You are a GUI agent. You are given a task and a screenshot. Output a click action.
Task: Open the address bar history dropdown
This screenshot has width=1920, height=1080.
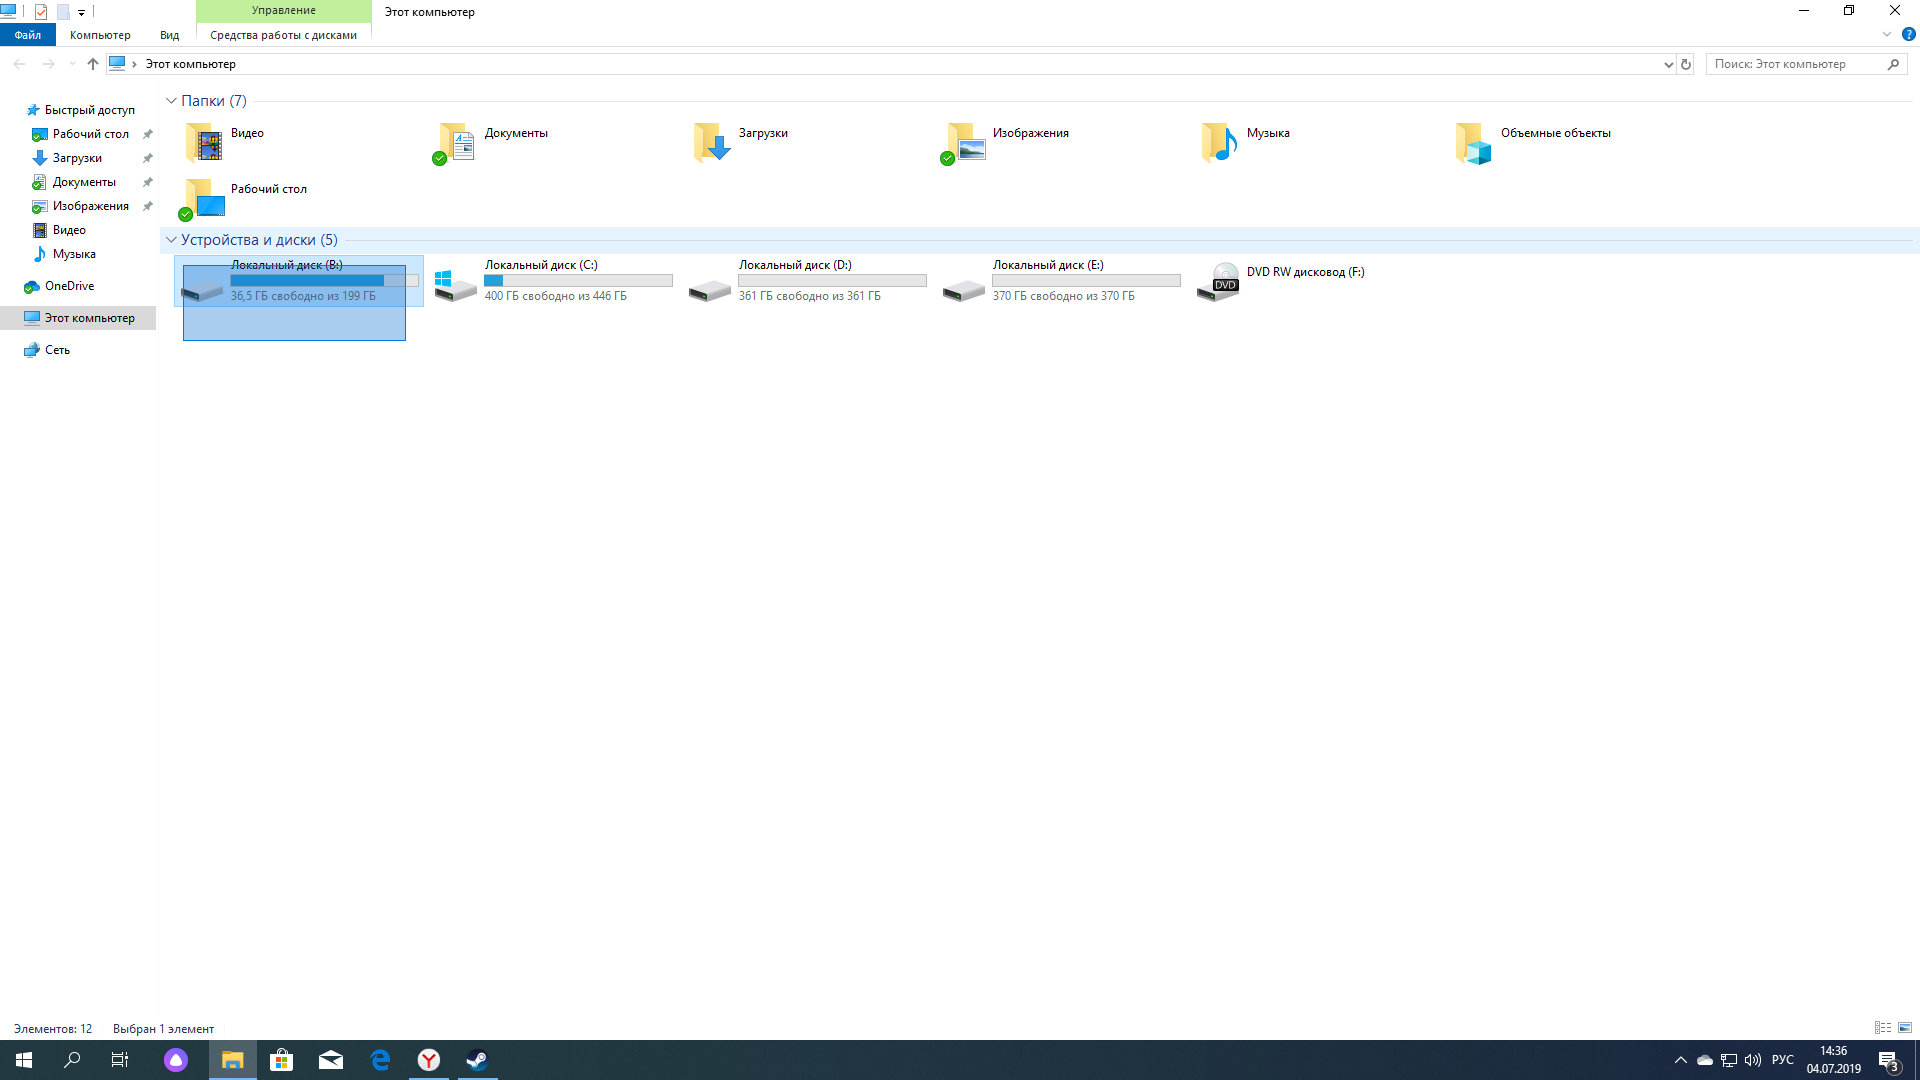(x=1668, y=64)
